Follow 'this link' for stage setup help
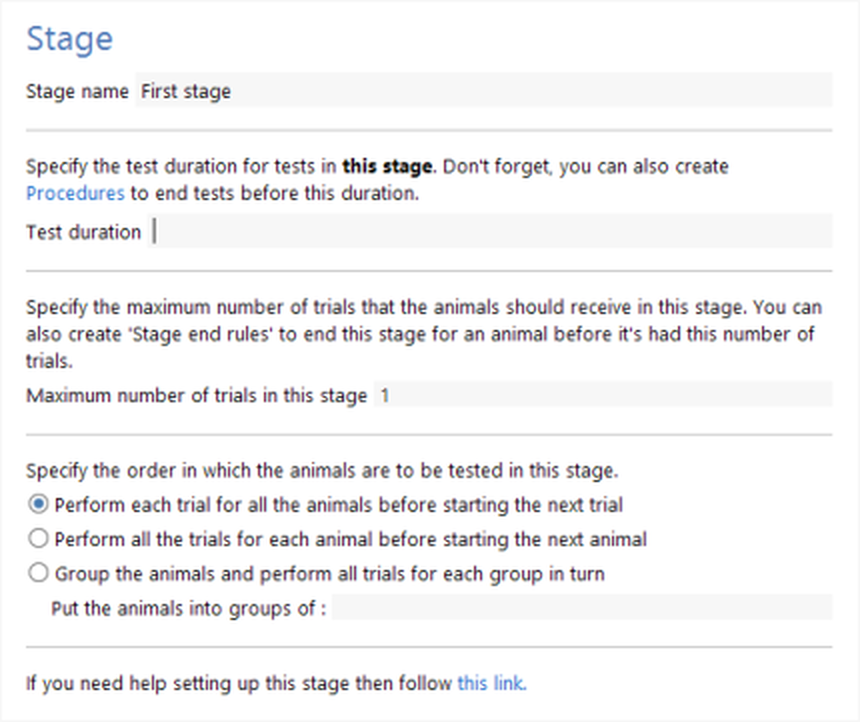Image resolution: width=860 pixels, height=722 pixels. pyautogui.click(x=490, y=684)
